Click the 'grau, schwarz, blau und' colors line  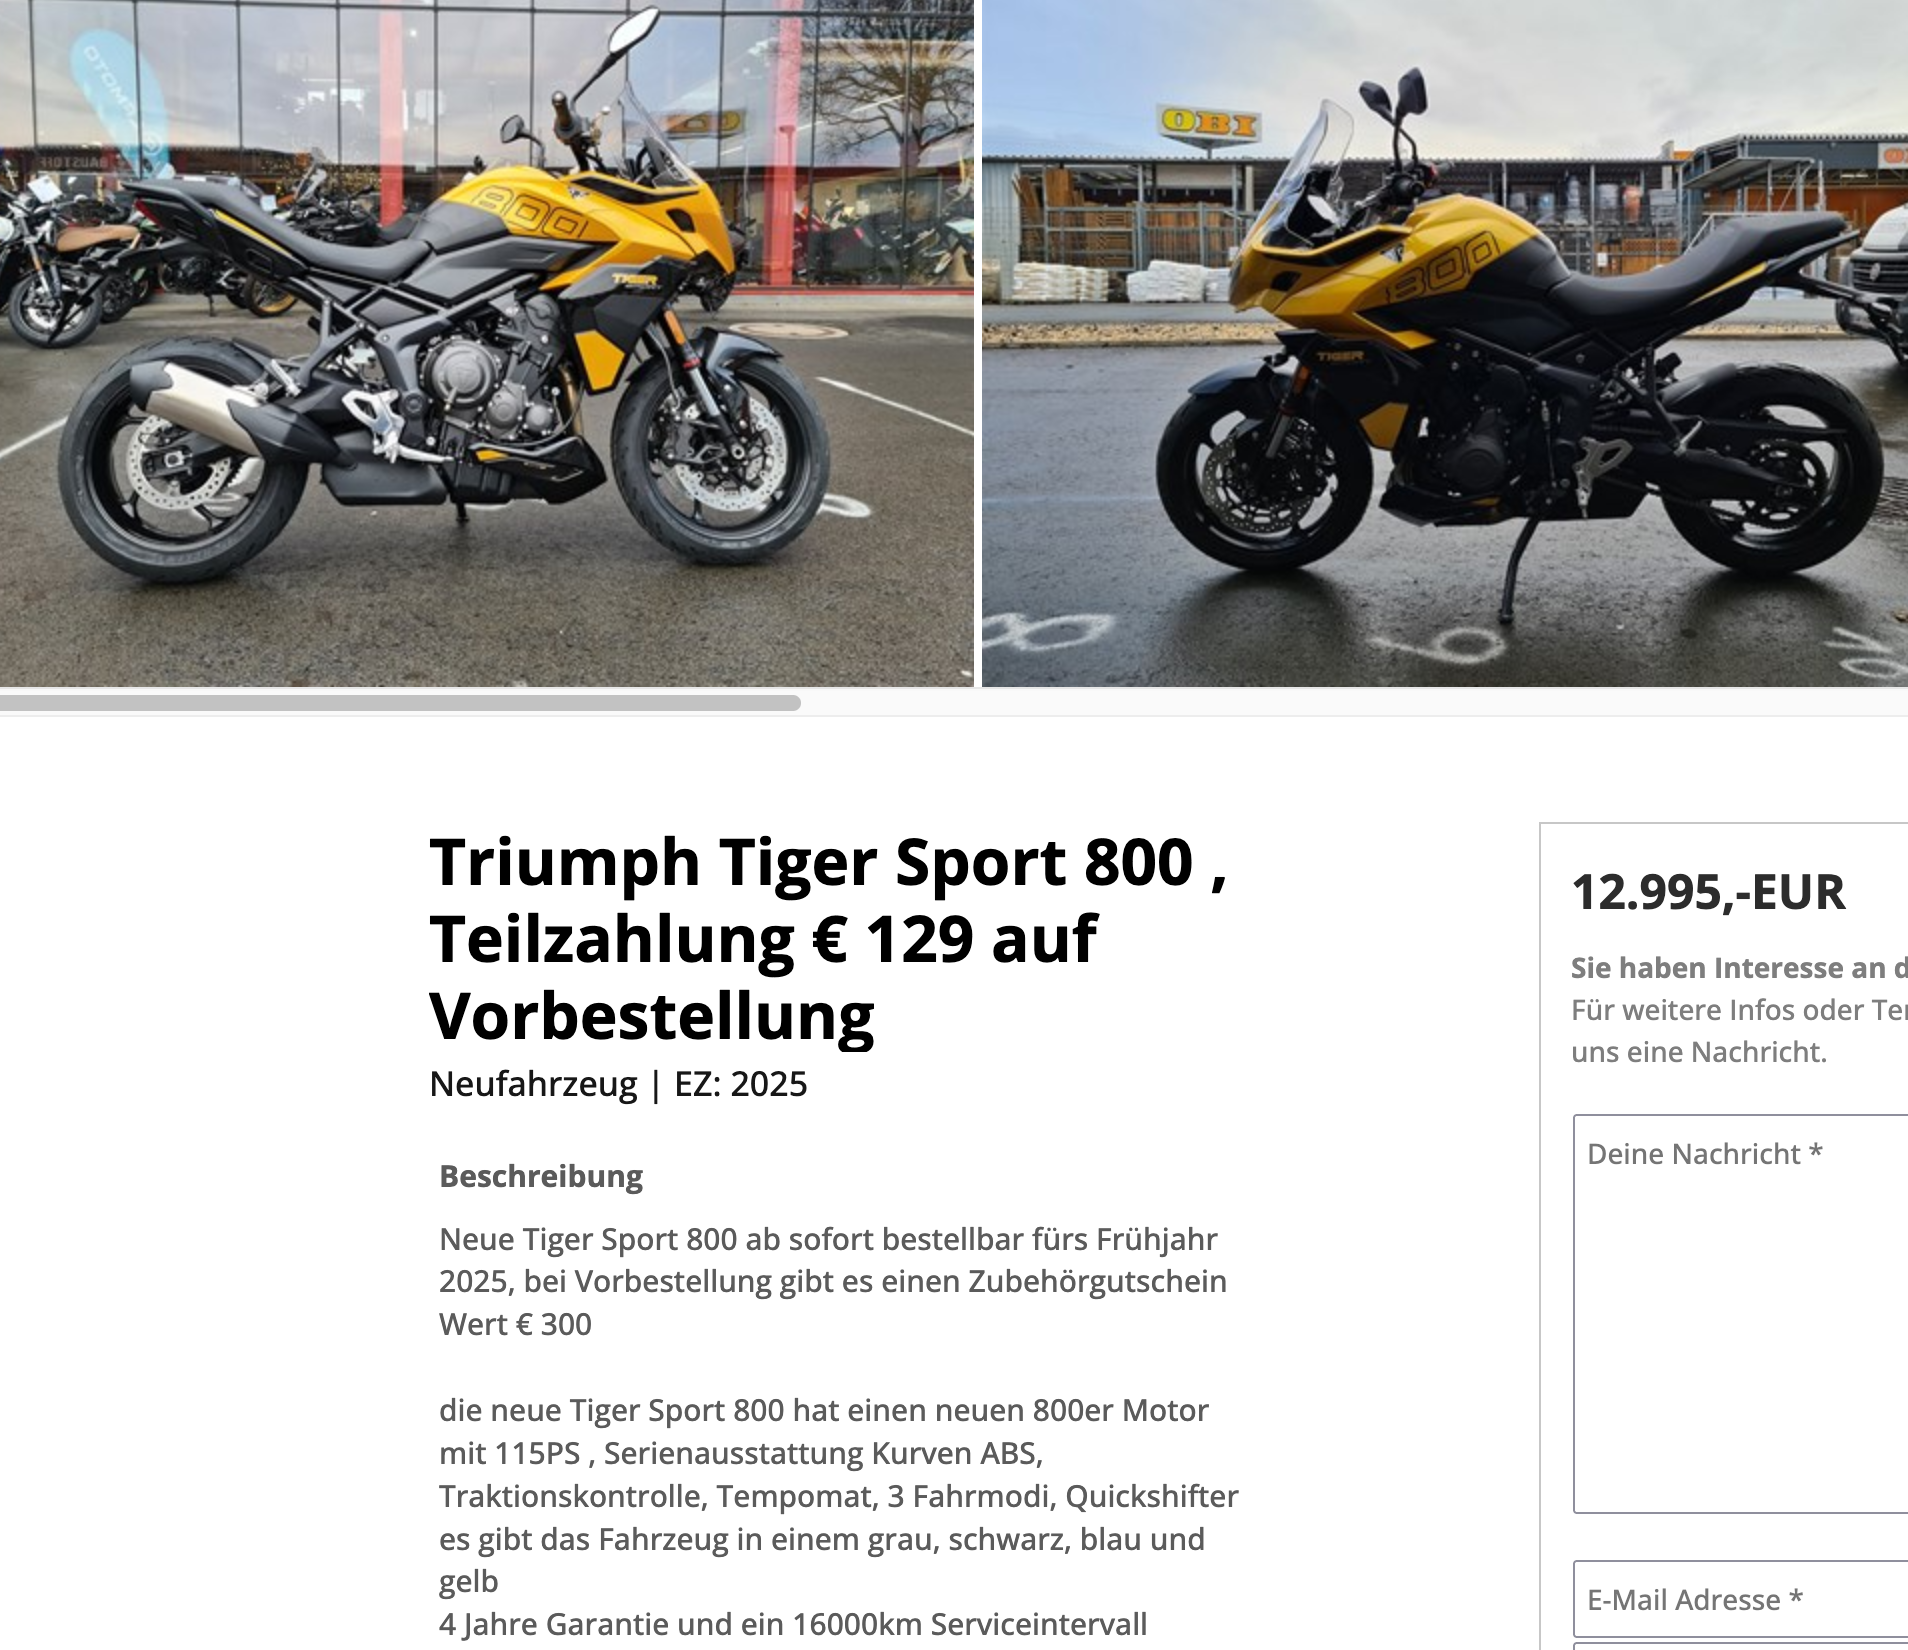[x=822, y=1539]
